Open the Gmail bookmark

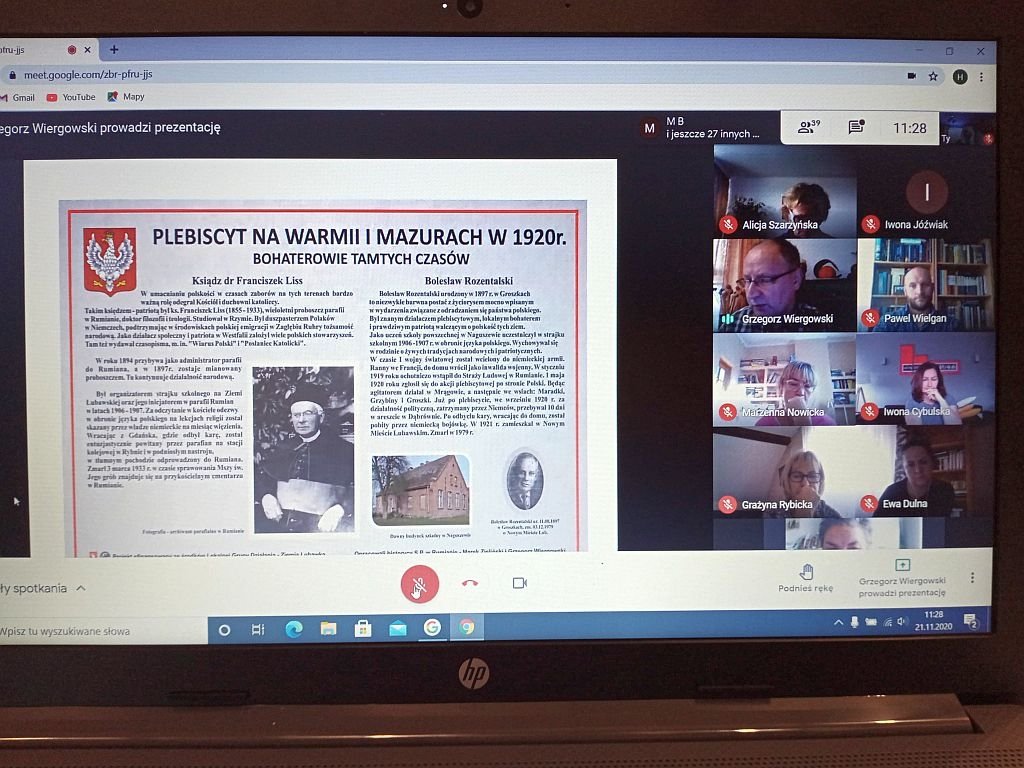pyautogui.click(x=18, y=97)
